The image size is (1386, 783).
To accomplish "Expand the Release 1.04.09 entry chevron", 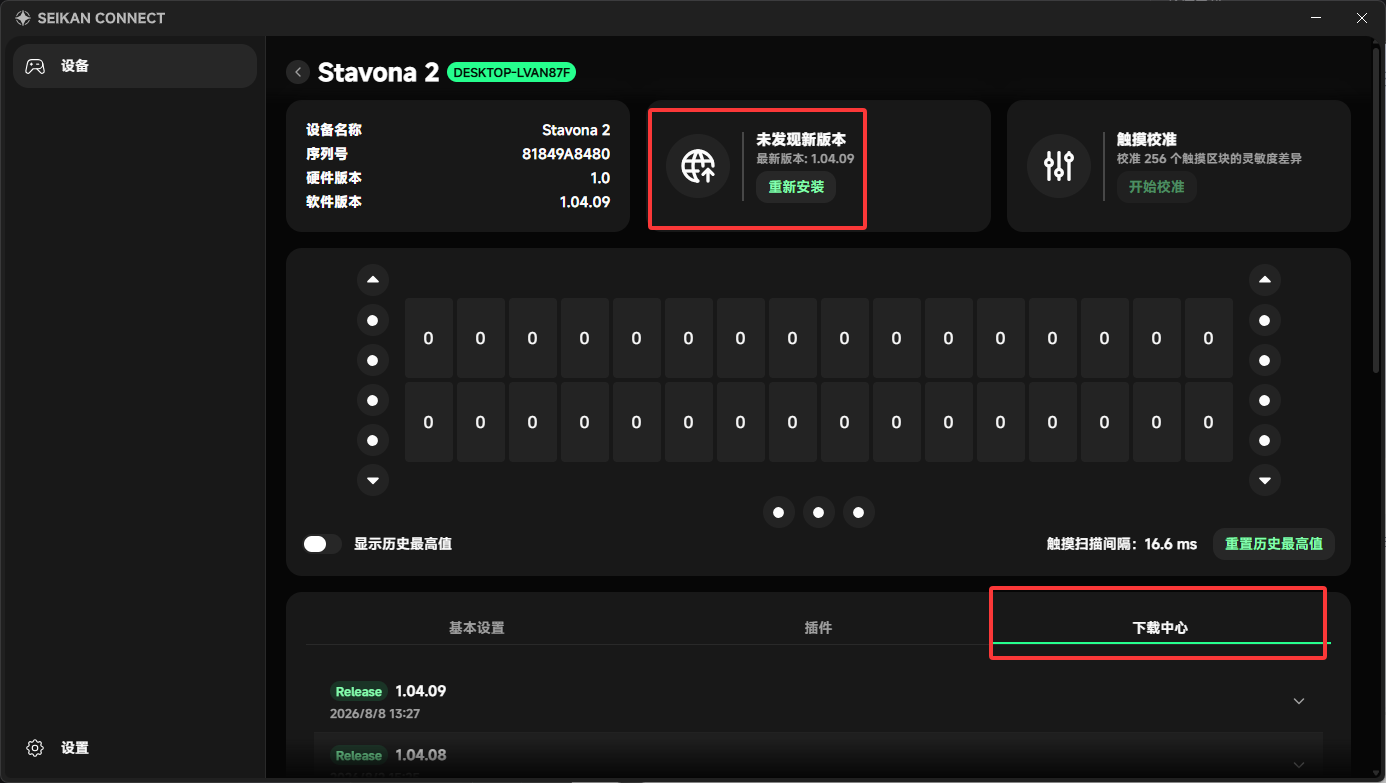I will point(1299,701).
